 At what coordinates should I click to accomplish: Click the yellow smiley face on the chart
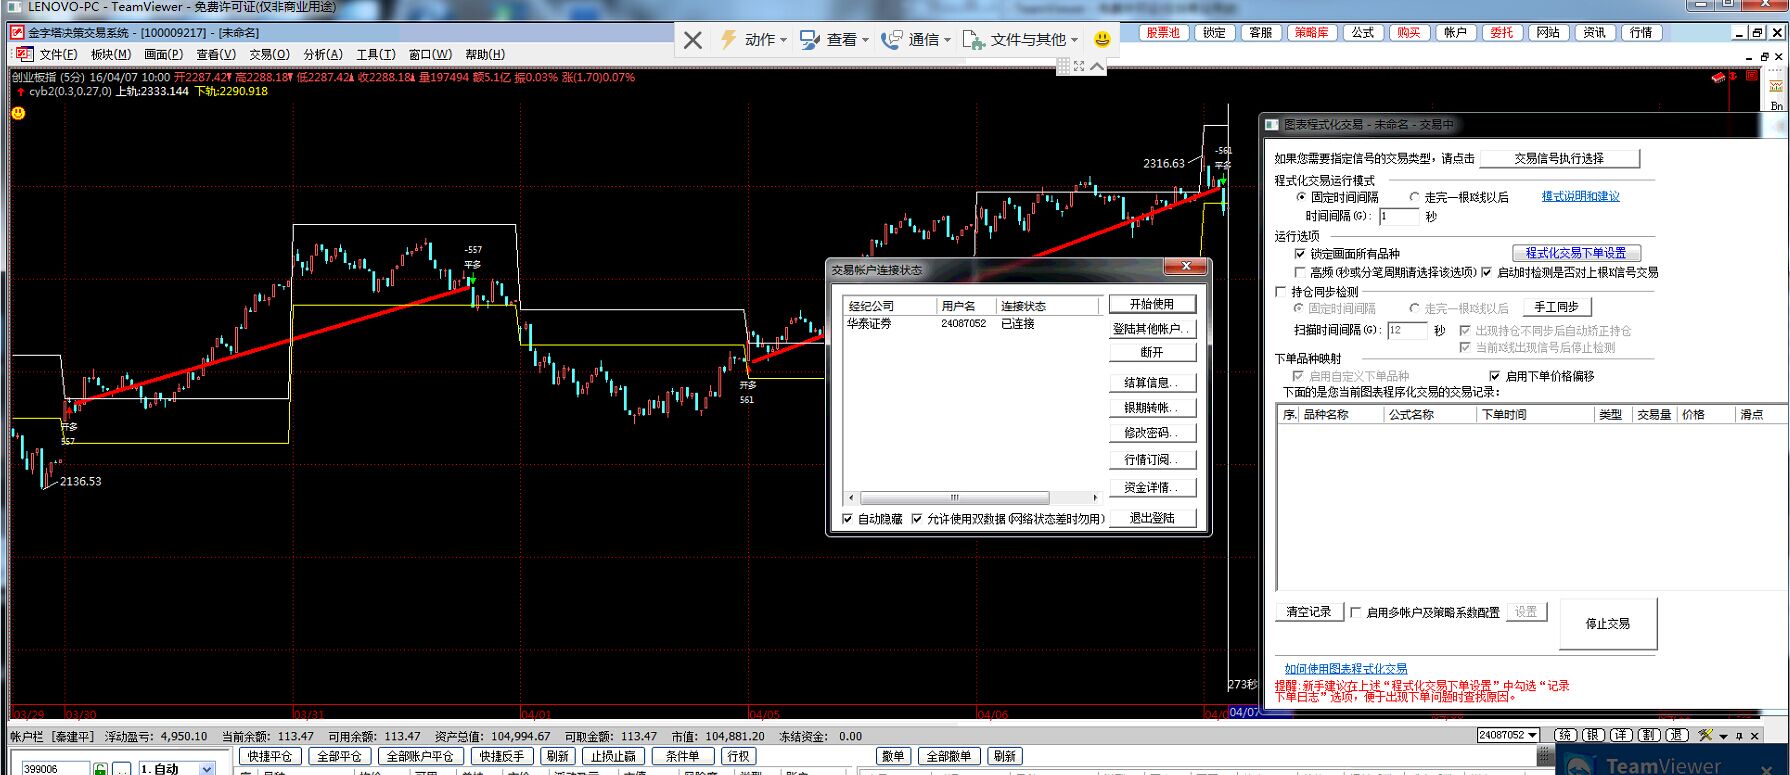pyautogui.click(x=18, y=113)
